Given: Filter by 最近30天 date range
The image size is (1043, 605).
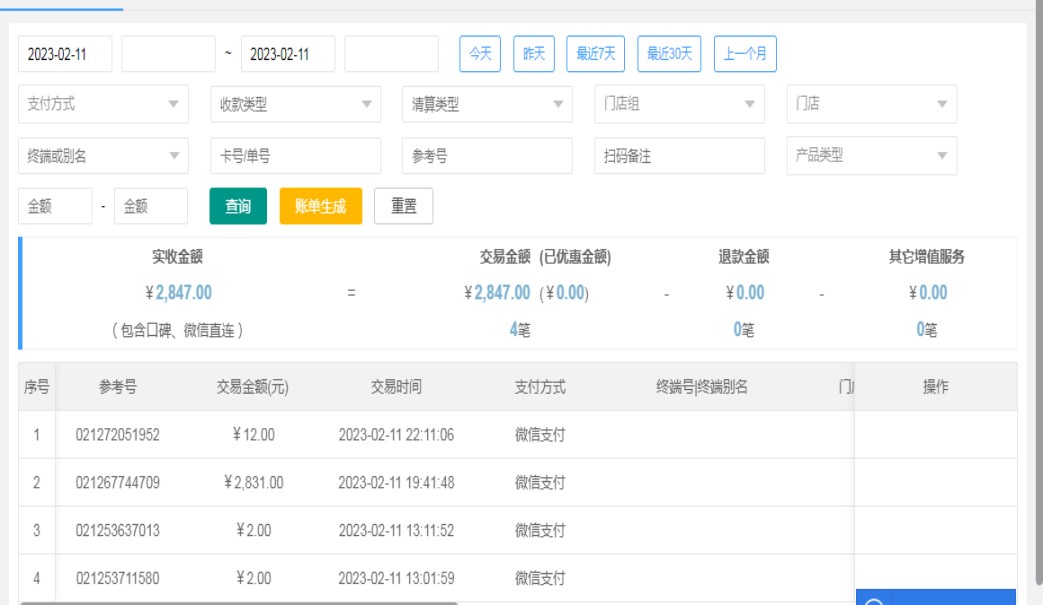Looking at the screenshot, I should pyautogui.click(x=669, y=54).
